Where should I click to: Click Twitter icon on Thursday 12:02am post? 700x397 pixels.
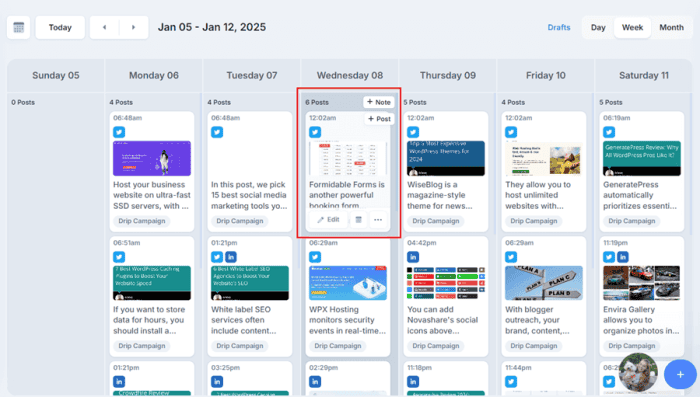pos(413,132)
